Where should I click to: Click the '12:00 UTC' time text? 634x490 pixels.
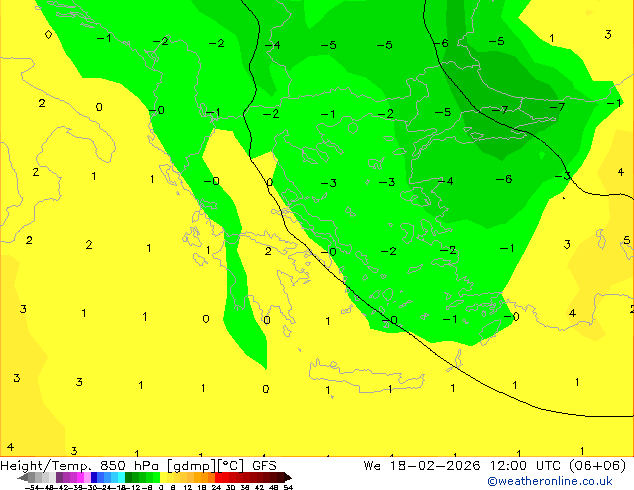click(x=526, y=466)
